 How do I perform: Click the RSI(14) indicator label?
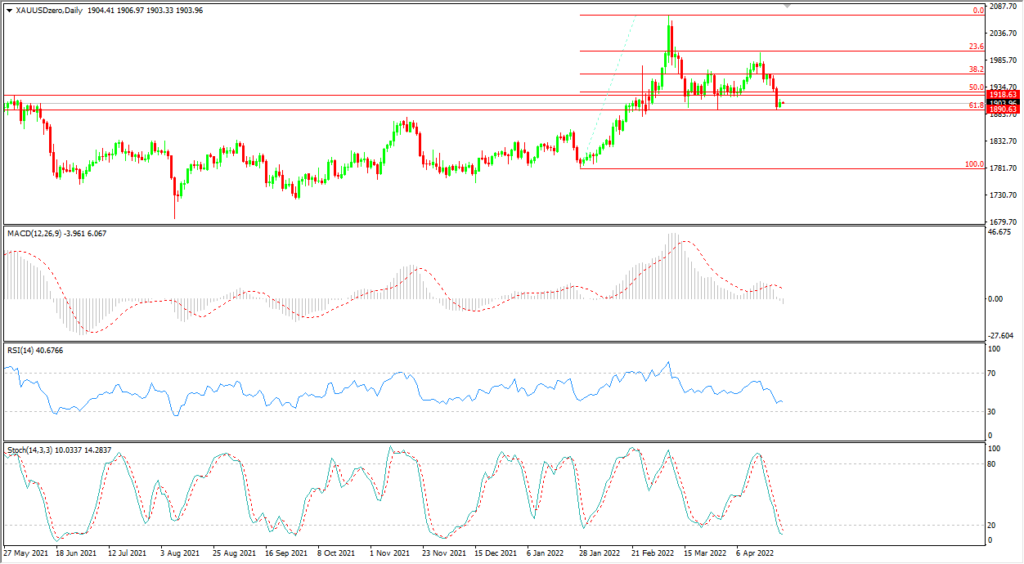tap(20, 351)
